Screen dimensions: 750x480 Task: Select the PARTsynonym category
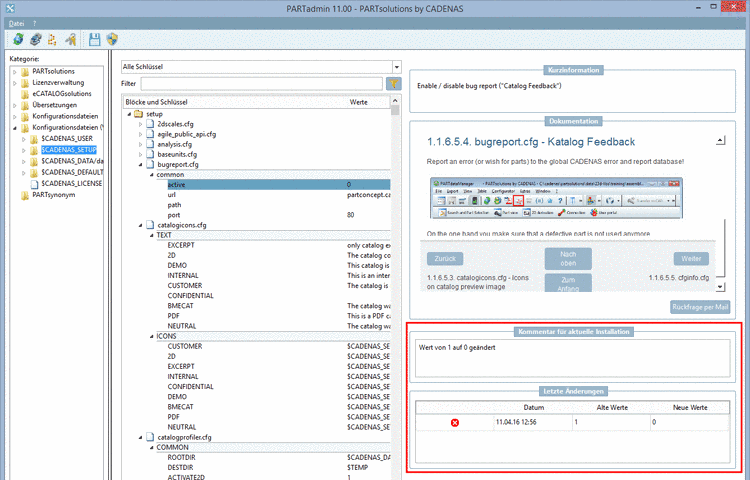(54, 195)
